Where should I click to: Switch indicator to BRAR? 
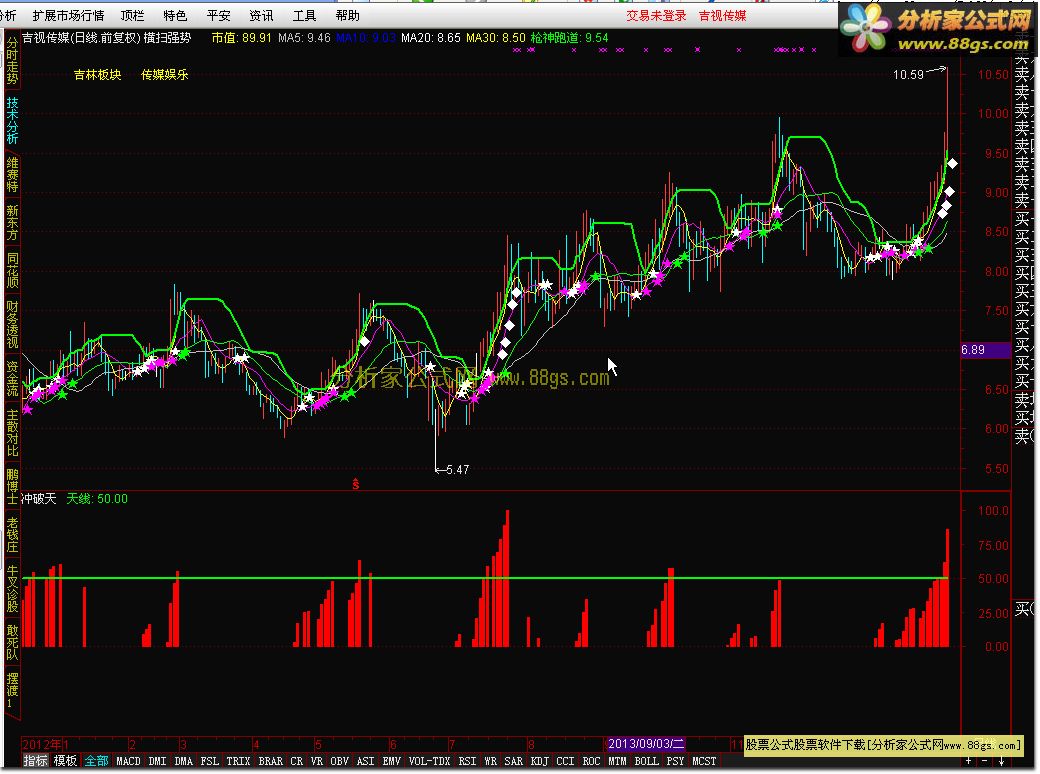[271, 761]
